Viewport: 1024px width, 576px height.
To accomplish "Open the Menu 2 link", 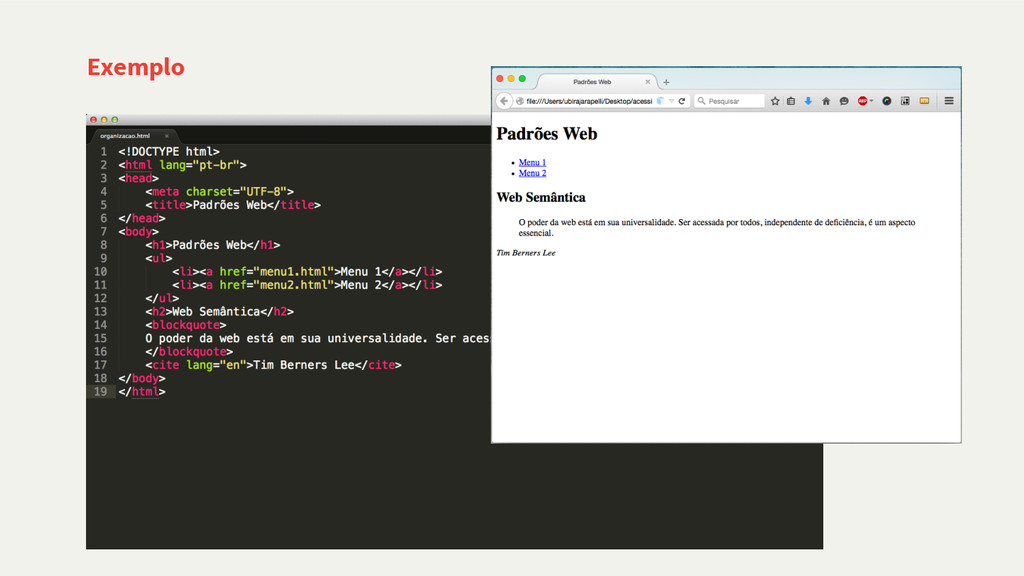I will (532, 173).
